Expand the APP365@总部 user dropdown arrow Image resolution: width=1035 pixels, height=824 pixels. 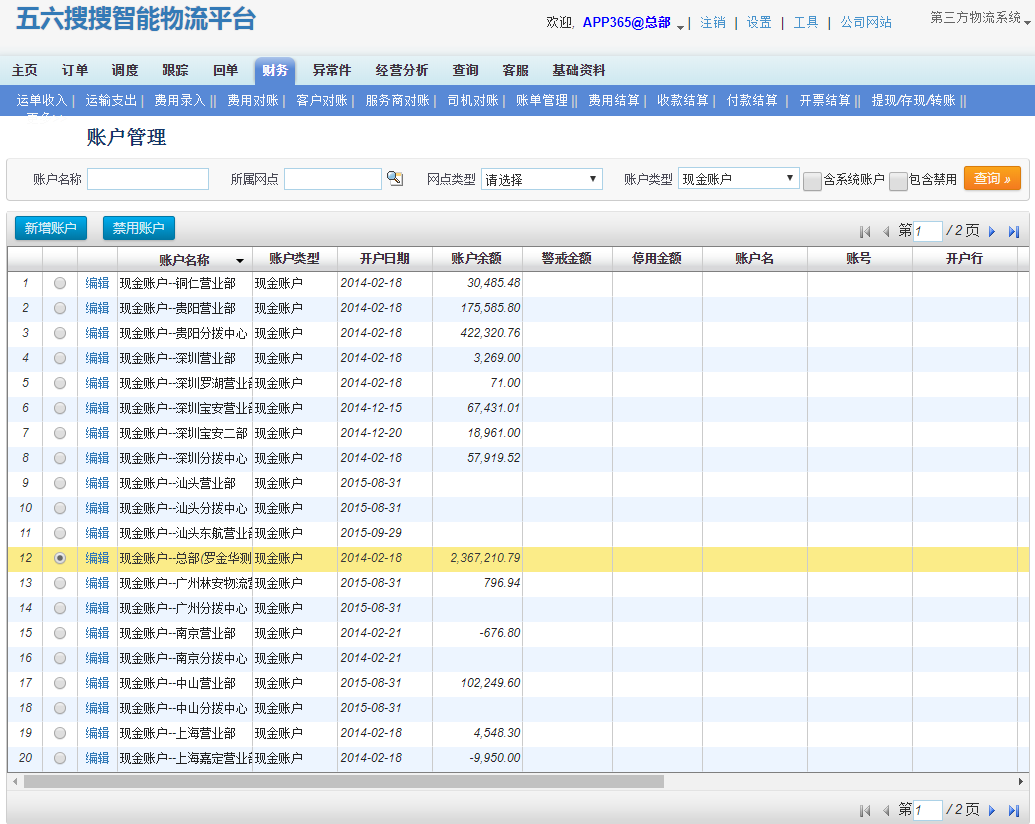[681, 26]
